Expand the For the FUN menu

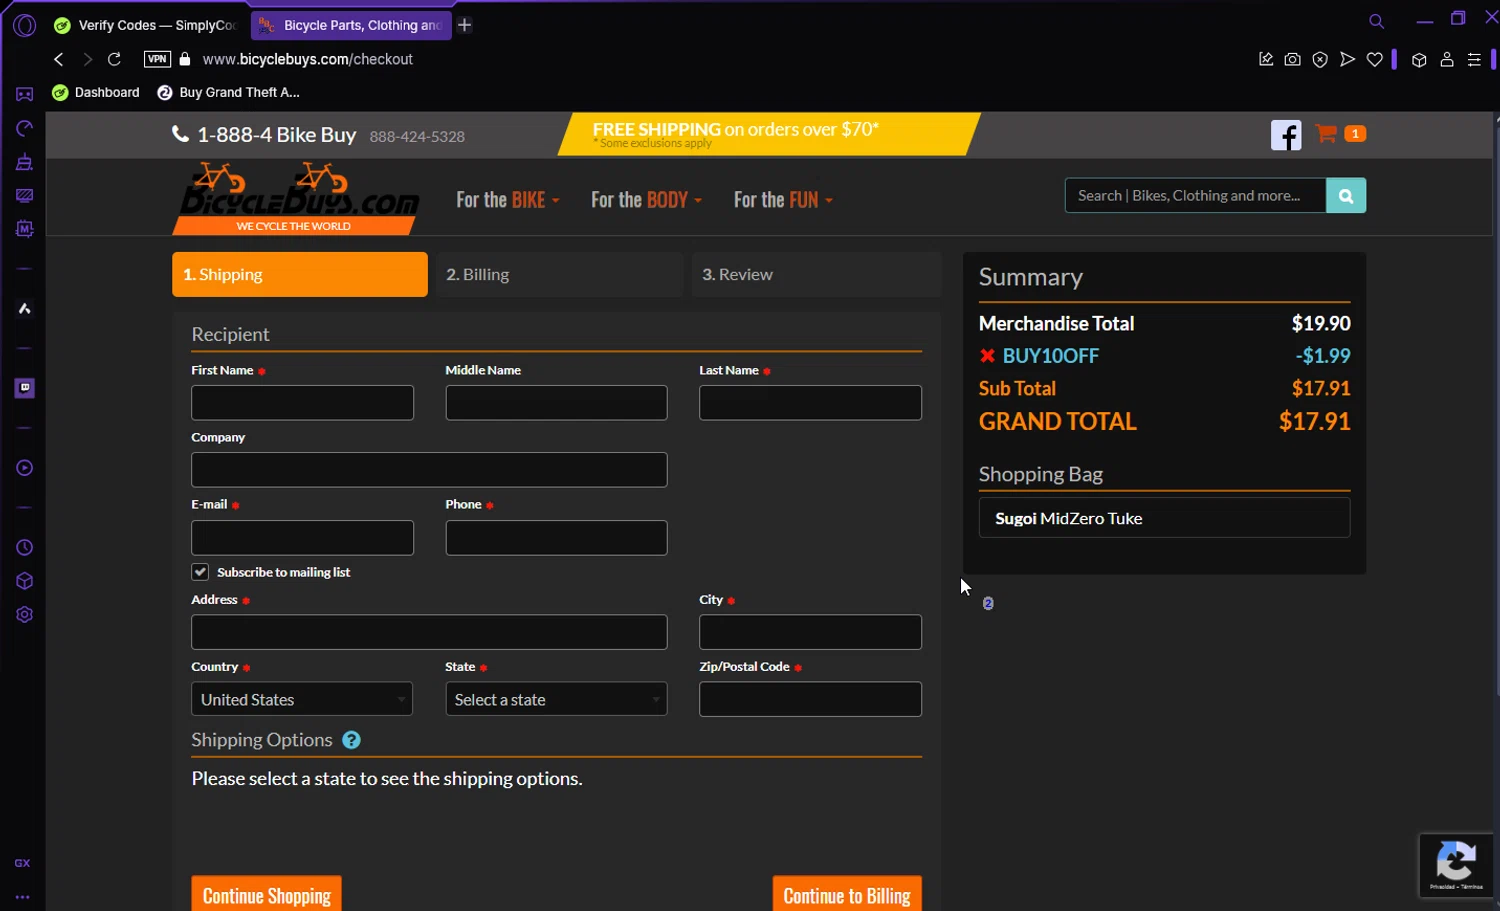(x=783, y=200)
